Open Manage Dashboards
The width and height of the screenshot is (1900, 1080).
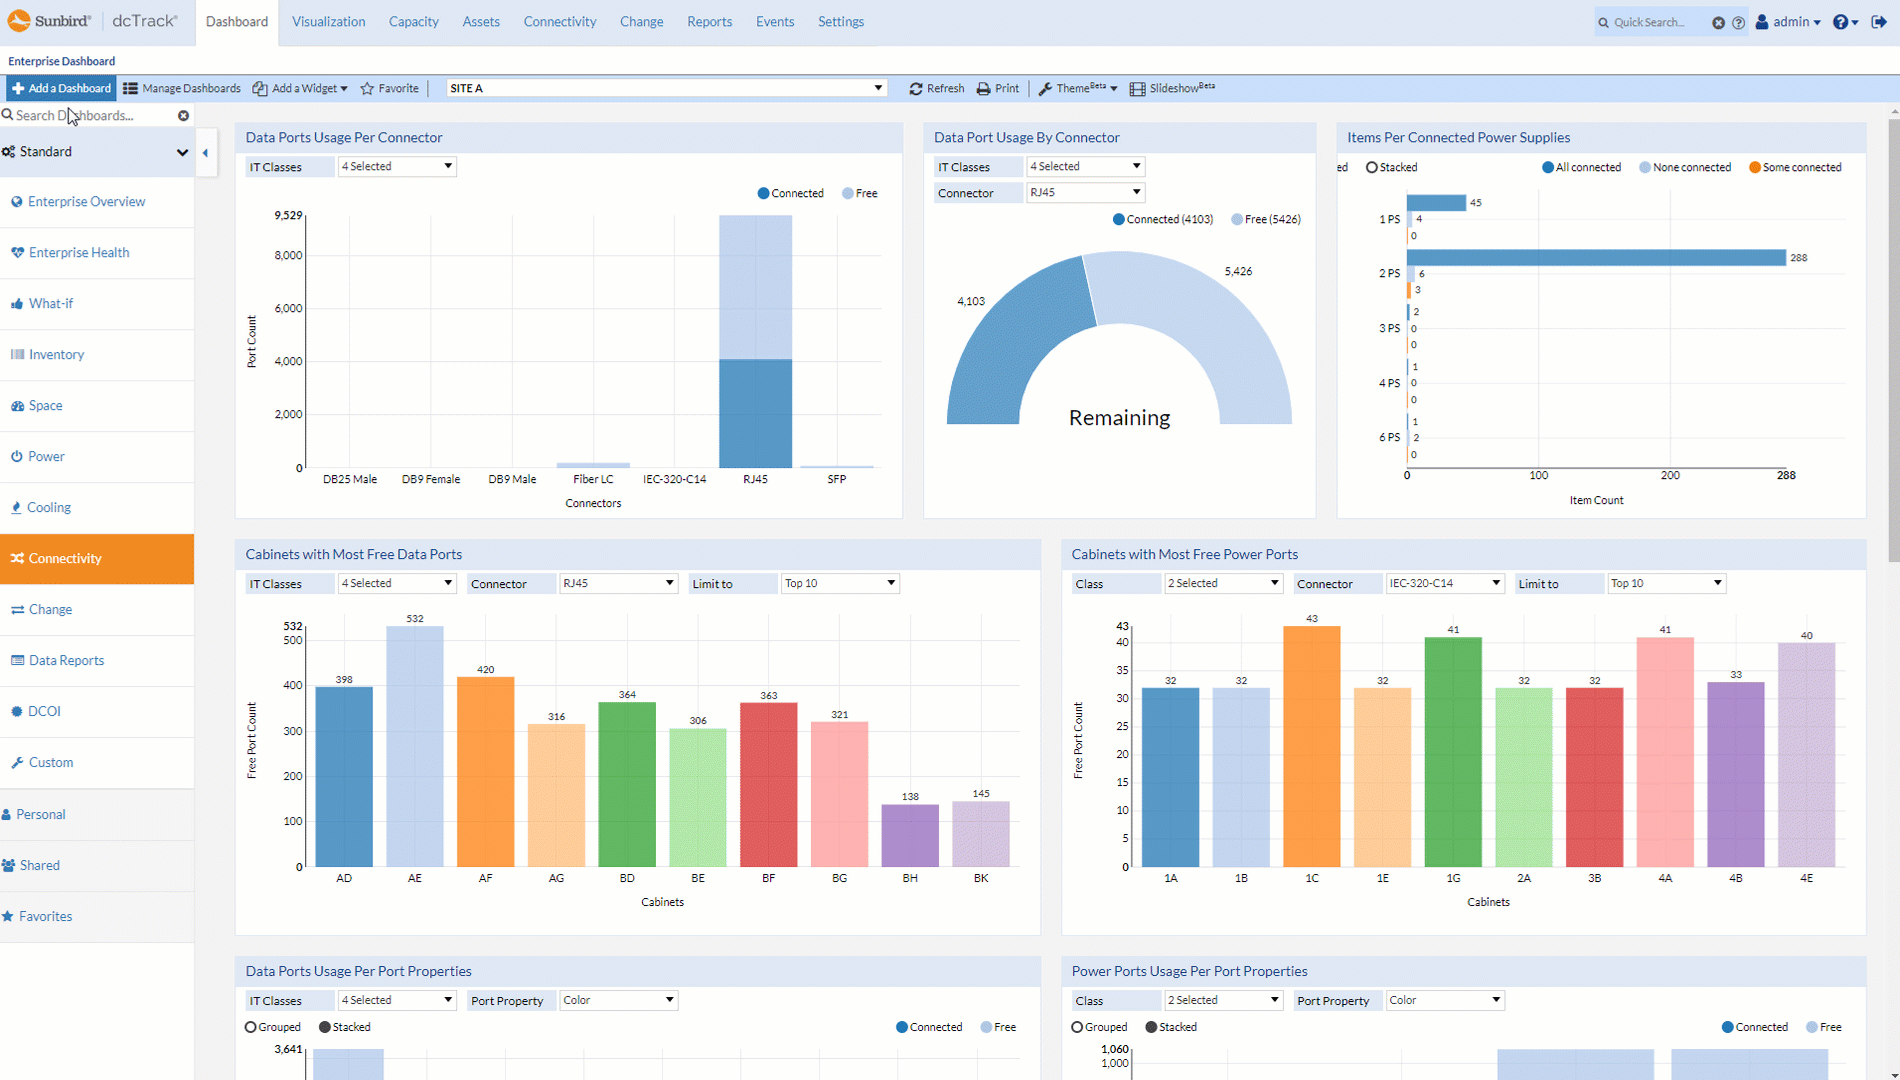182,88
